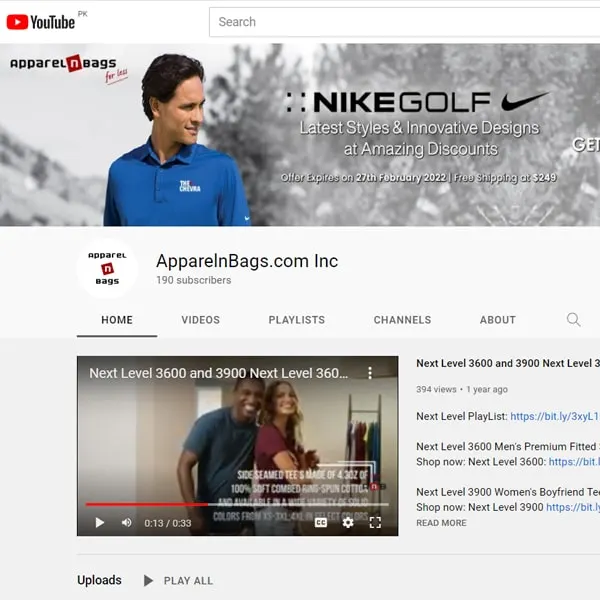Switch to the HOME tab
Image resolution: width=600 pixels, height=600 pixels.
[x=117, y=320]
